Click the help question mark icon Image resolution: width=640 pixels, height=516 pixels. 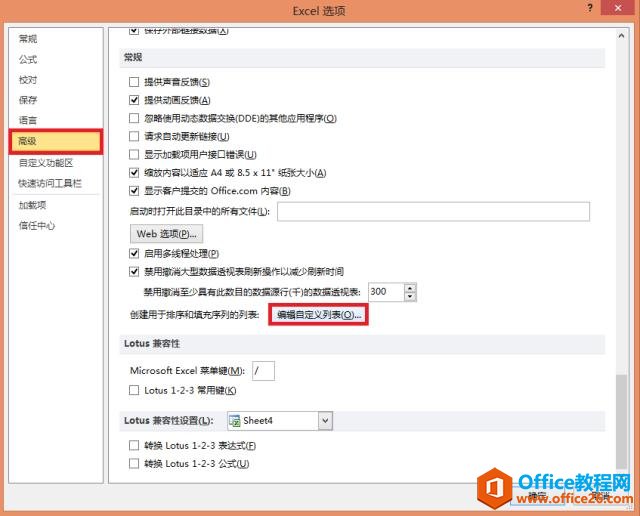tap(589, 8)
